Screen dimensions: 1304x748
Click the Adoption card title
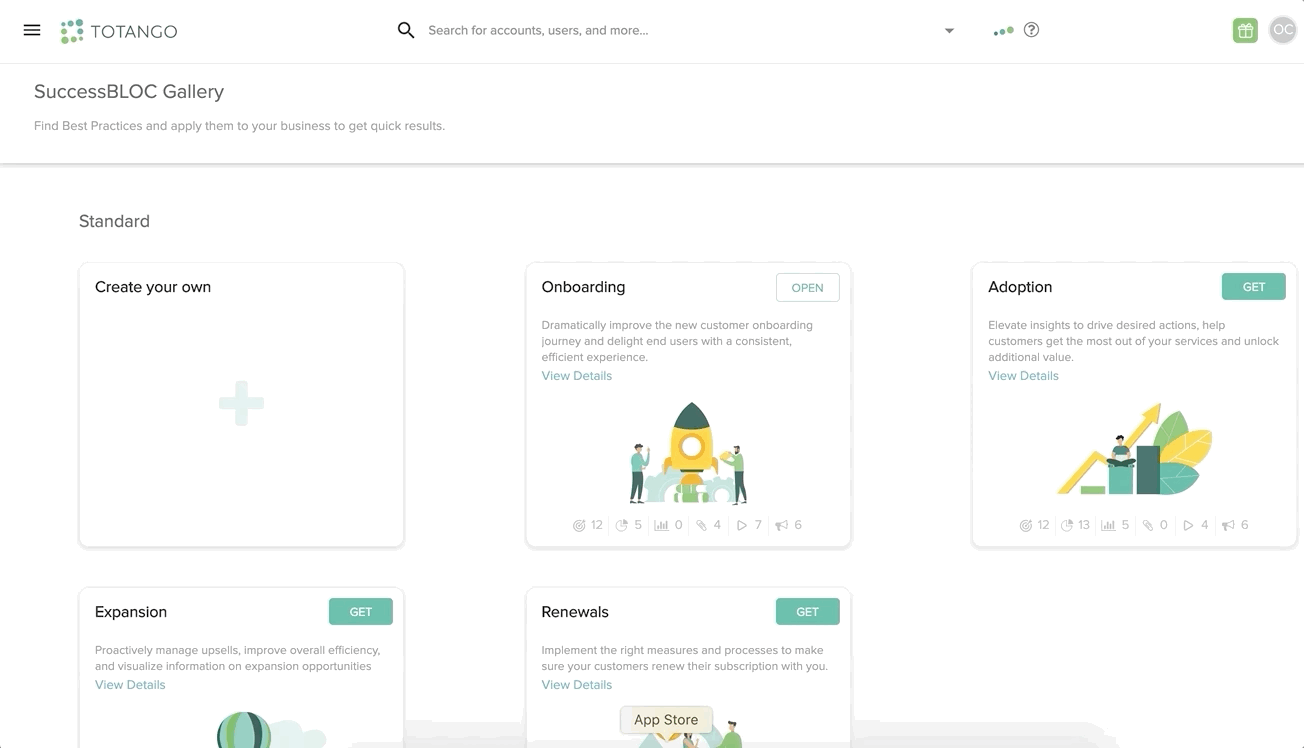pyautogui.click(x=1020, y=287)
